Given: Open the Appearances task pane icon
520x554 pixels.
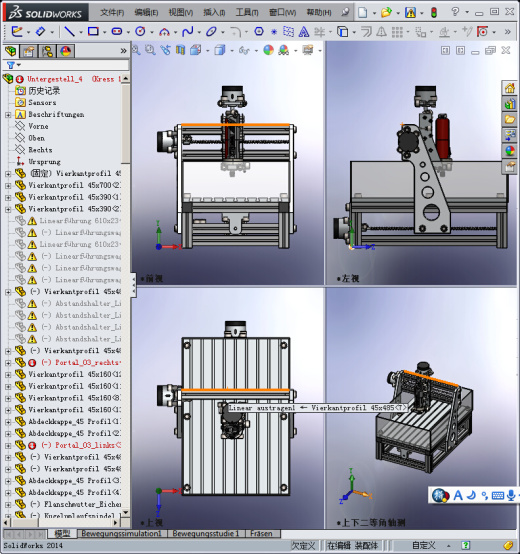Looking at the screenshot, I should 510,151.
